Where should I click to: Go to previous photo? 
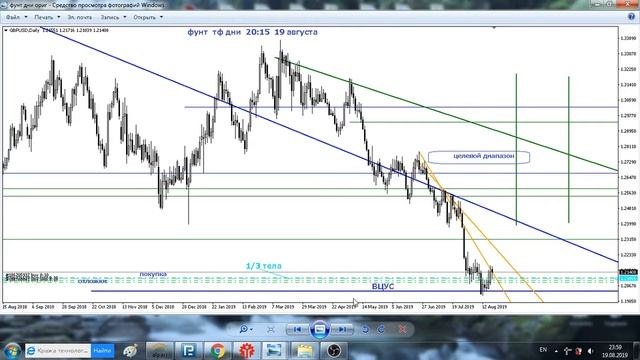pyautogui.click(x=298, y=329)
